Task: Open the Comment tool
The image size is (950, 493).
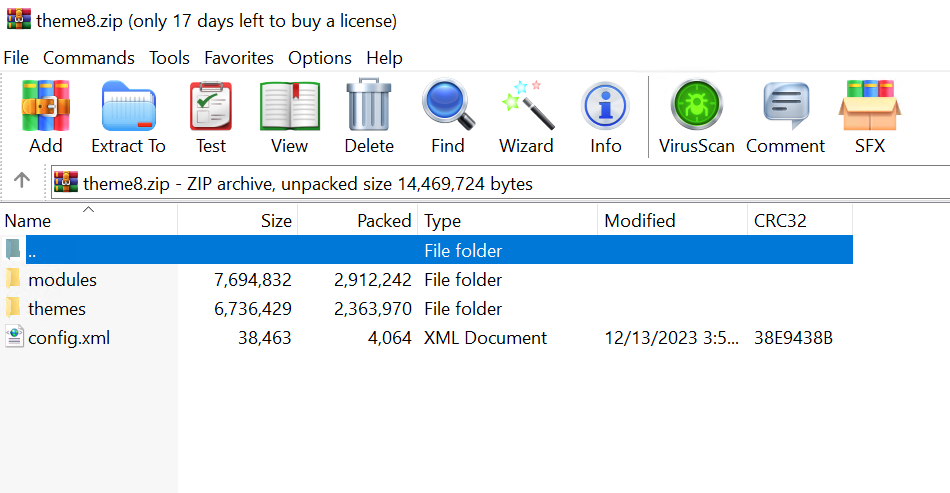Action: point(785,116)
